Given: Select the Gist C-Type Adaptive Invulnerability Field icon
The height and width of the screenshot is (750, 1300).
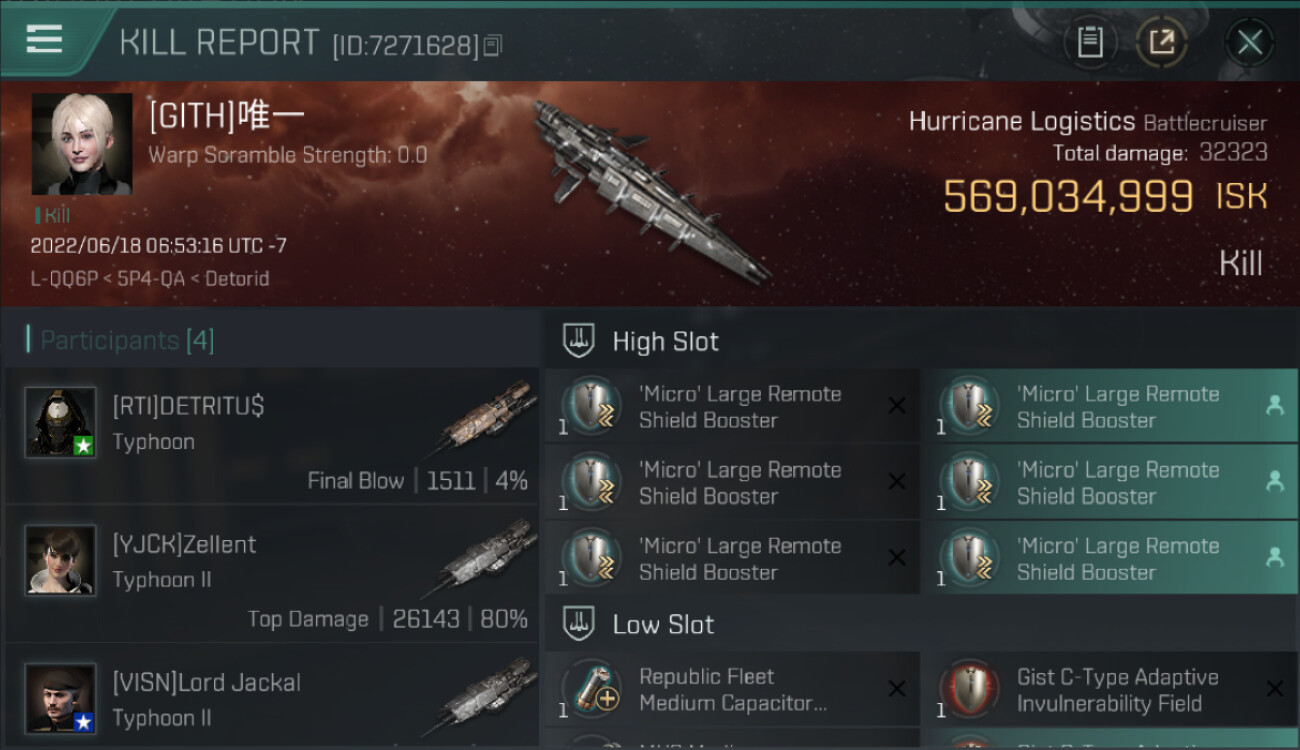Looking at the screenshot, I should 969,690.
